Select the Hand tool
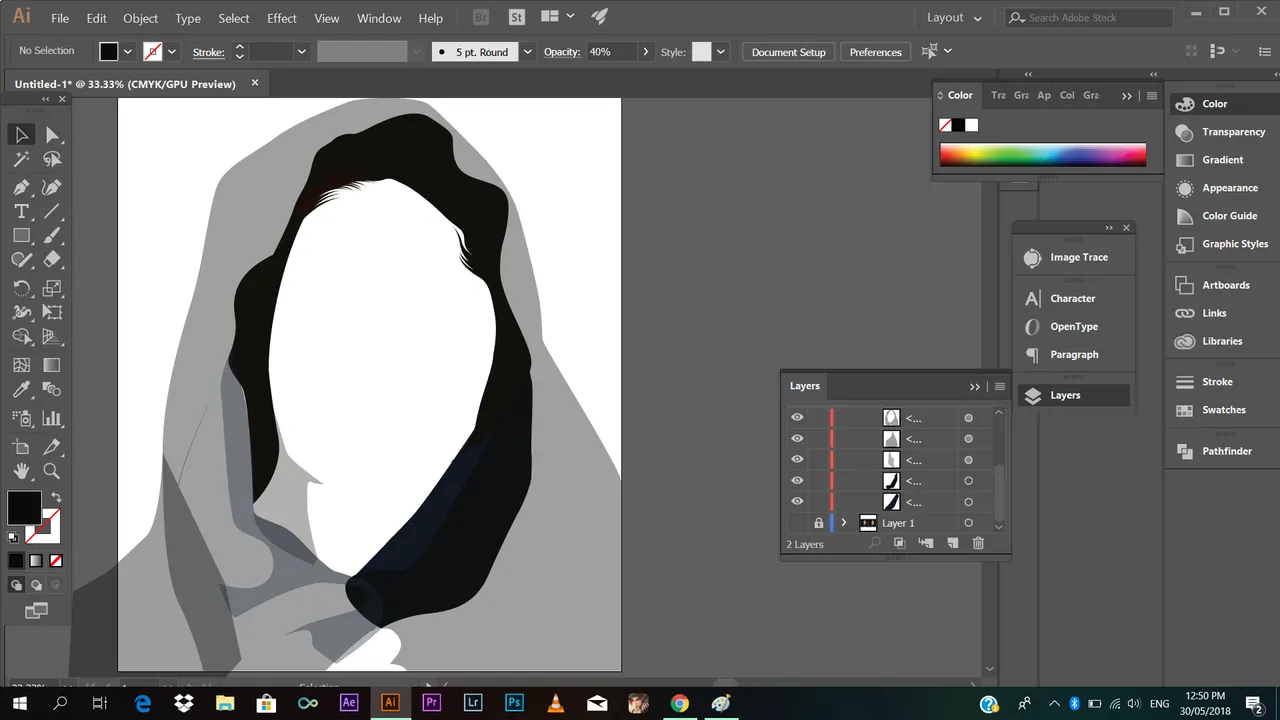 coord(21,471)
